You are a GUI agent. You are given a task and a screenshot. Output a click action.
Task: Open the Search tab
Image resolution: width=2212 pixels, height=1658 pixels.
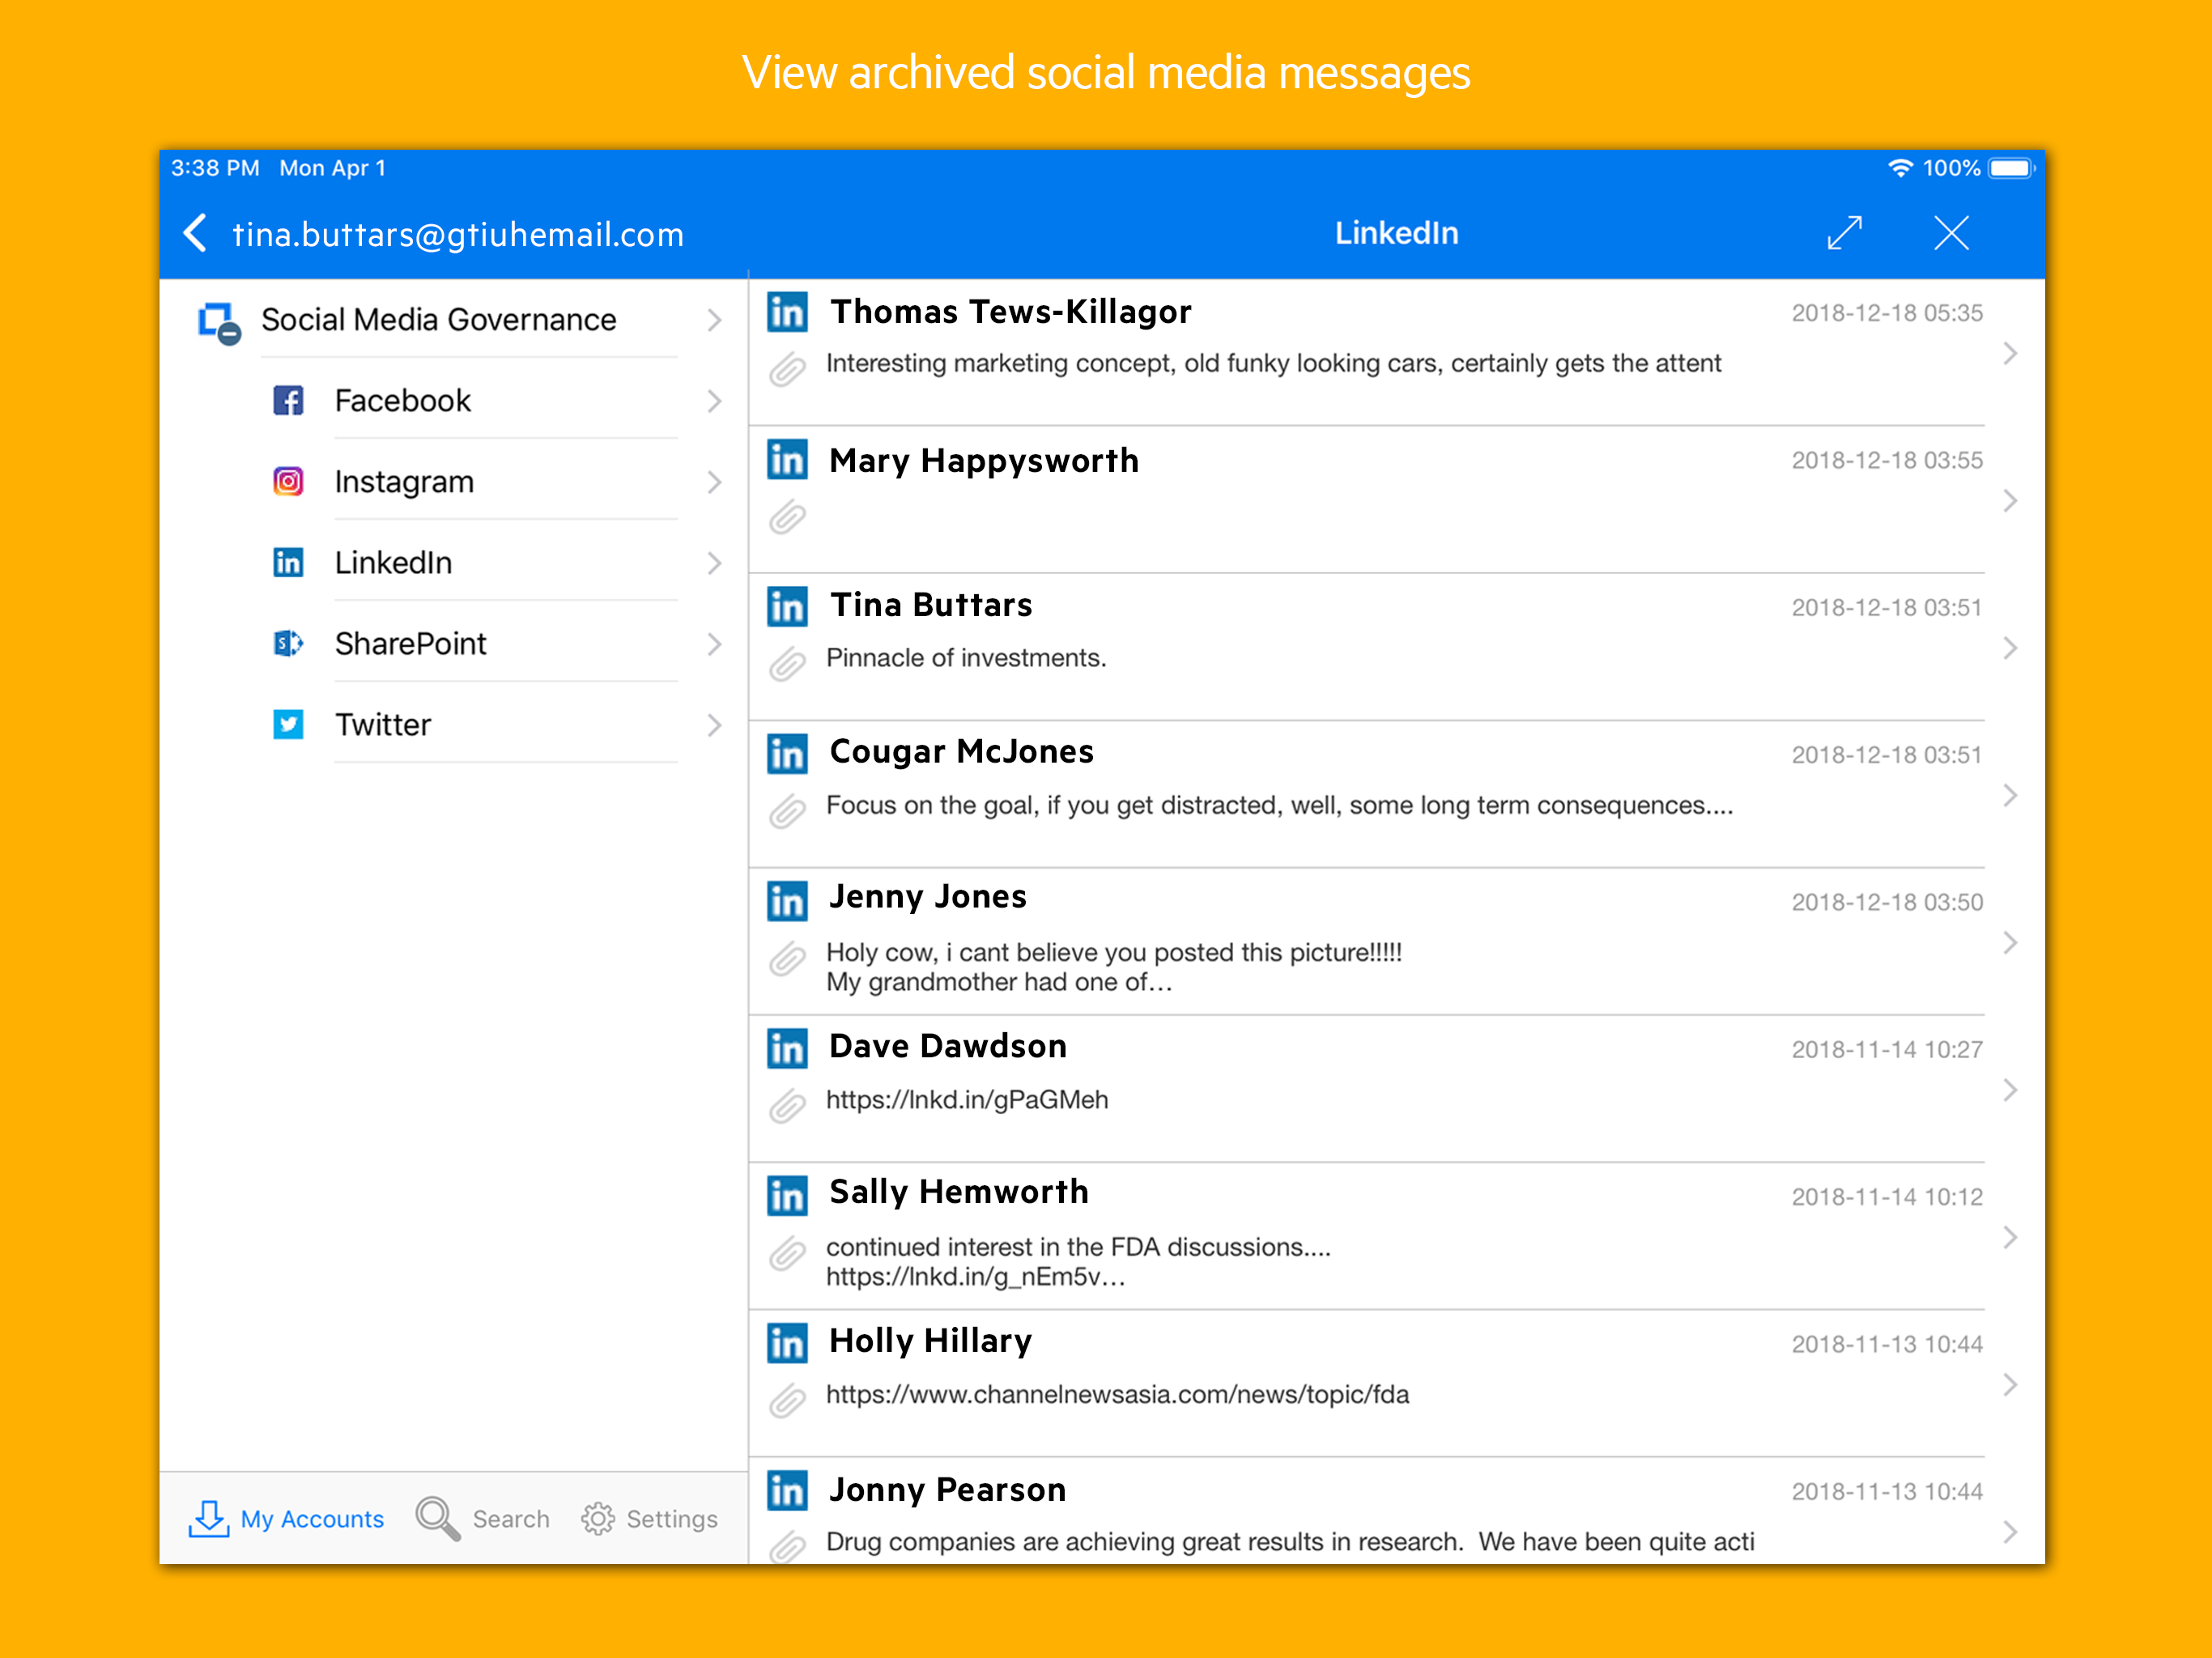coord(483,1518)
